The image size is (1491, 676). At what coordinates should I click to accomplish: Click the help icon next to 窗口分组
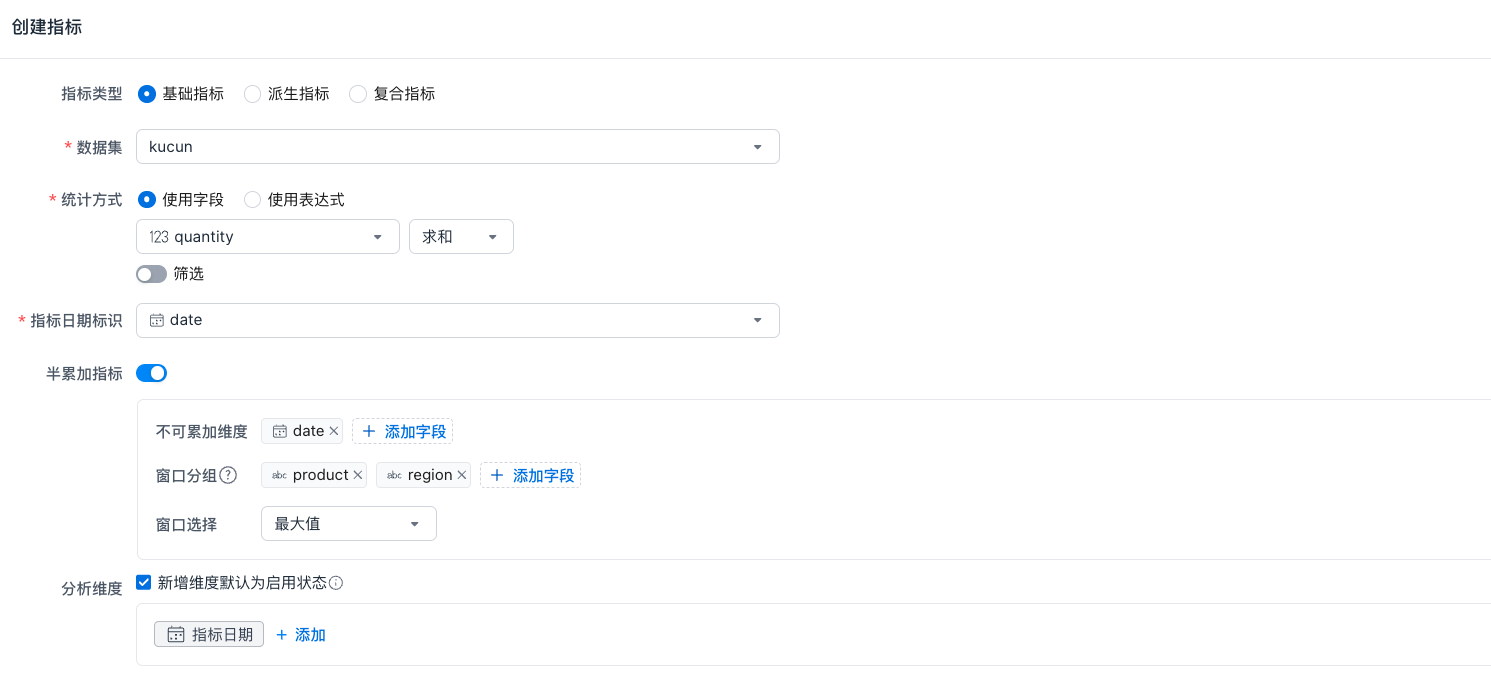(228, 475)
